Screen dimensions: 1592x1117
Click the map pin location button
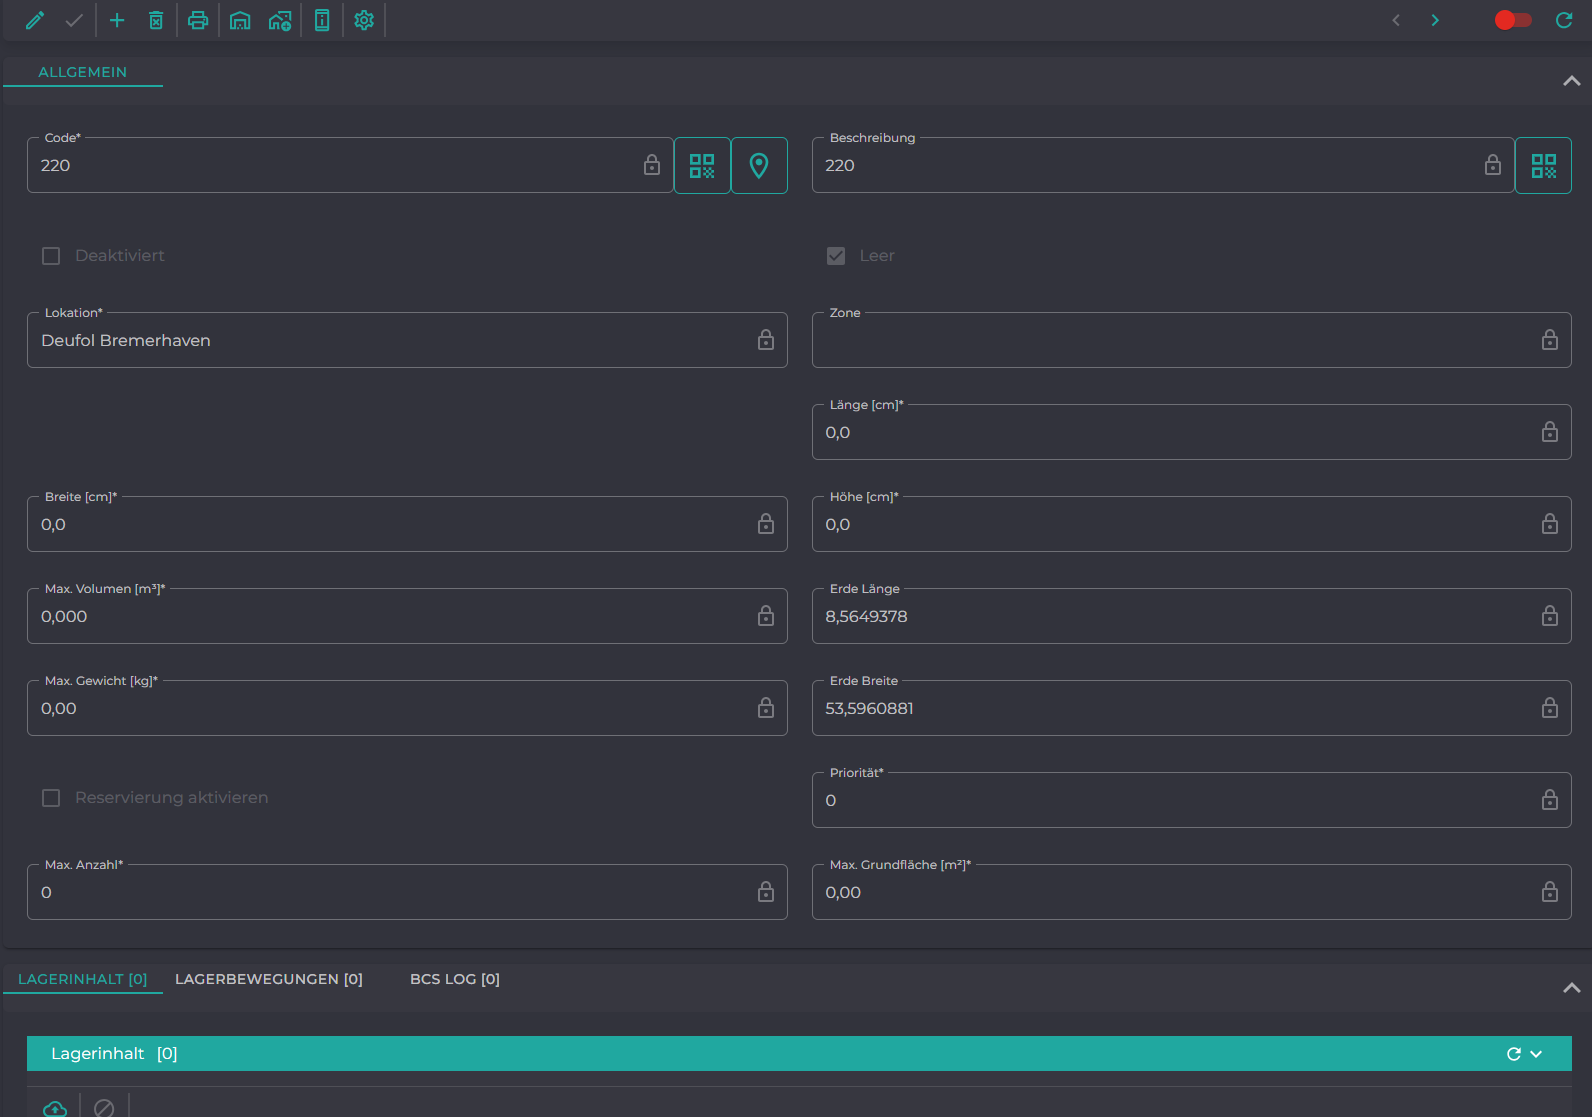point(759,165)
